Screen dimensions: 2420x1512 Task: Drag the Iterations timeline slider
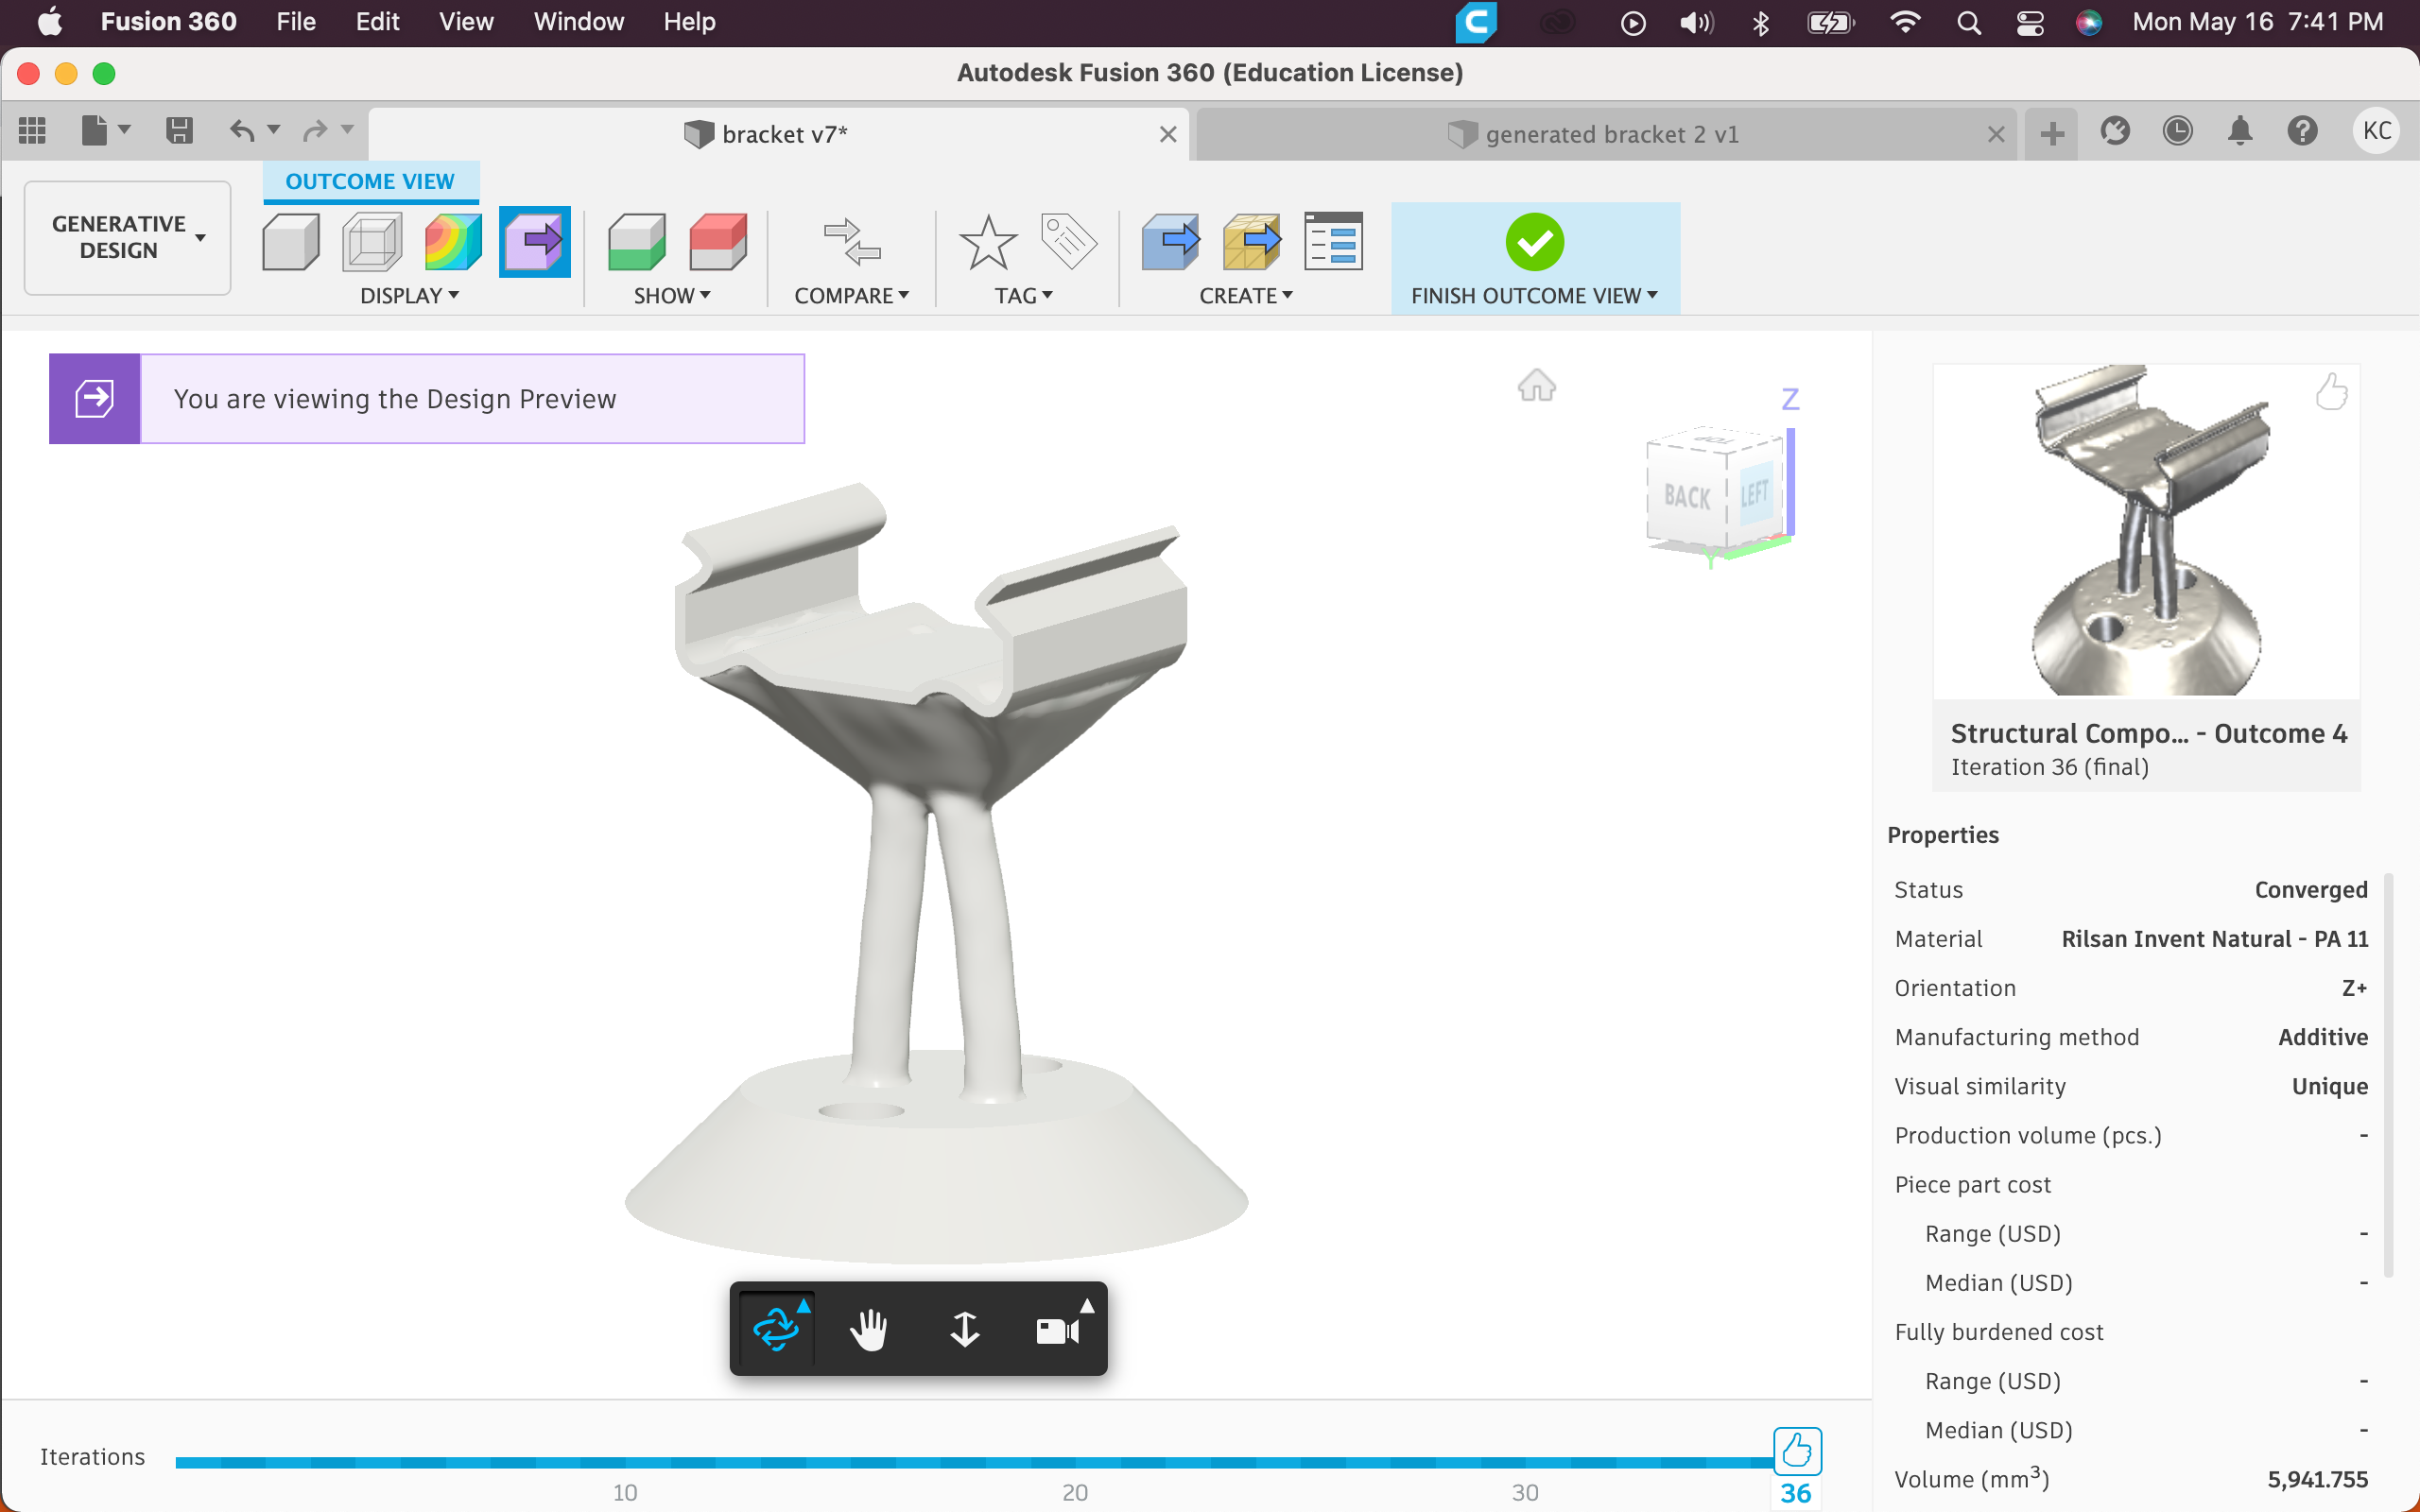[x=1796, y=1450]
